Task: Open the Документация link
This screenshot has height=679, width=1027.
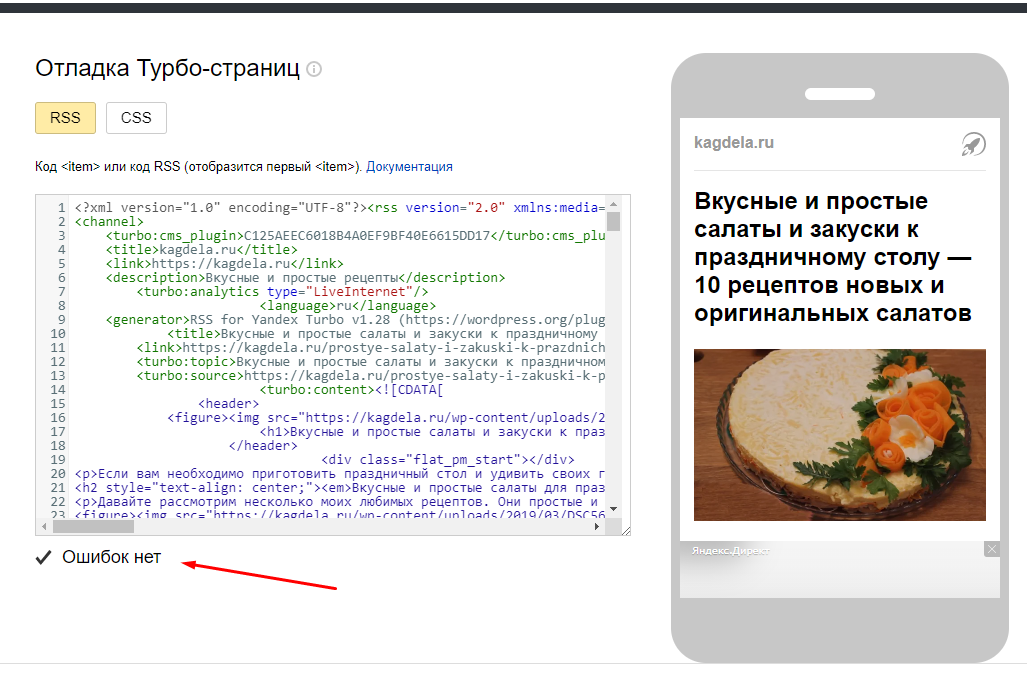Action: (409, 167)
